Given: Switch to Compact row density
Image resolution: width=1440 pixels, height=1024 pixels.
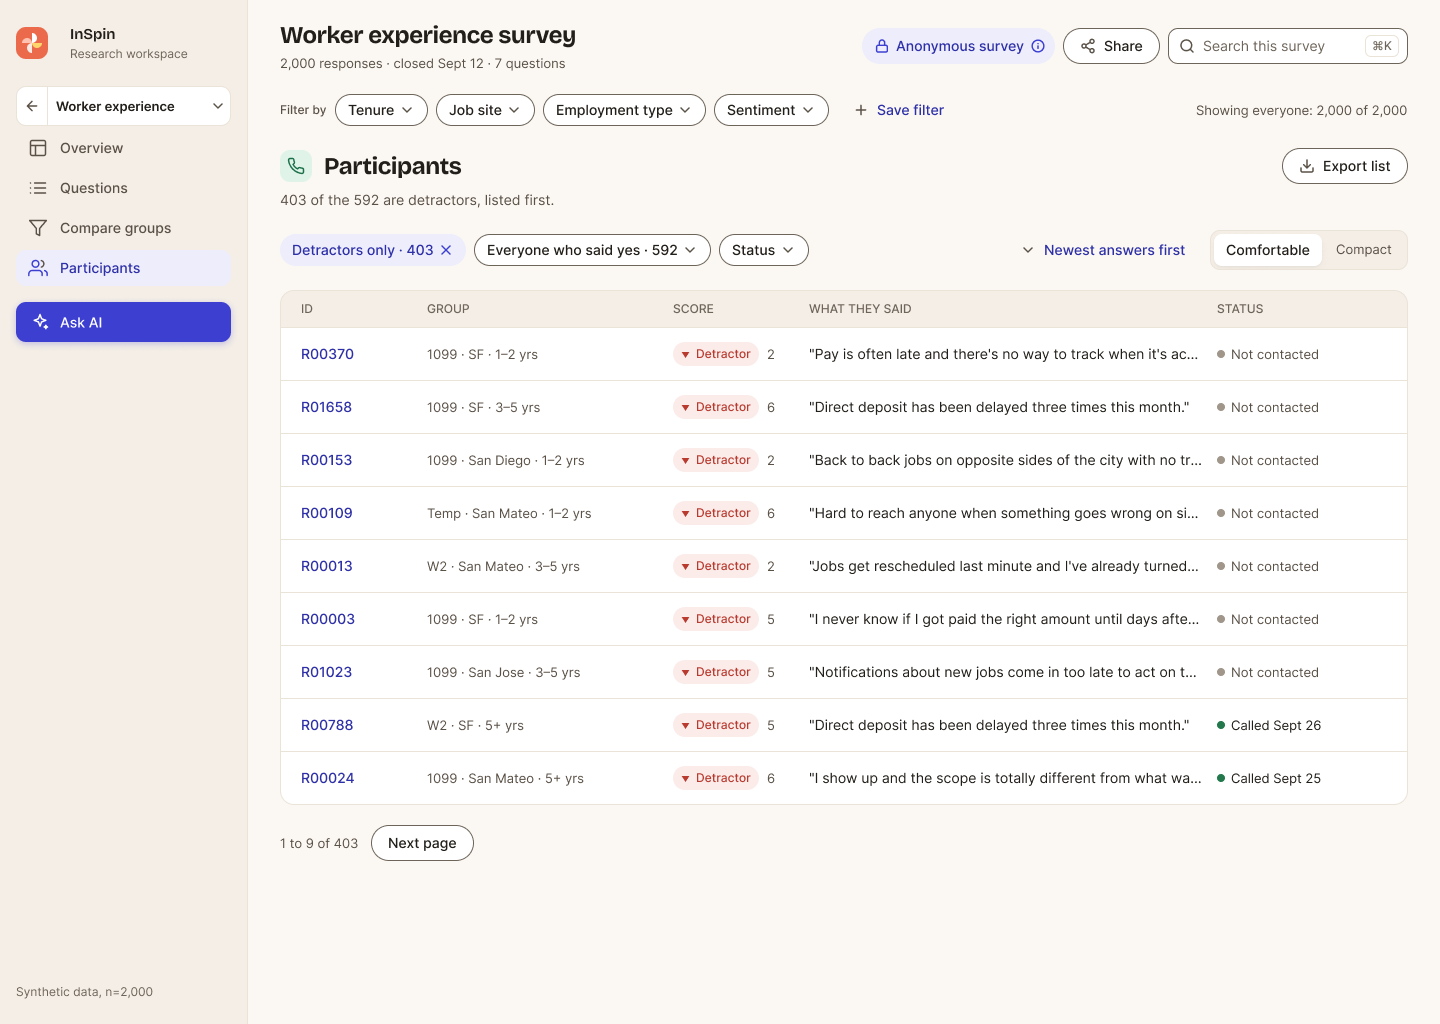Looking at the screenshot, I should [1363, 250].
